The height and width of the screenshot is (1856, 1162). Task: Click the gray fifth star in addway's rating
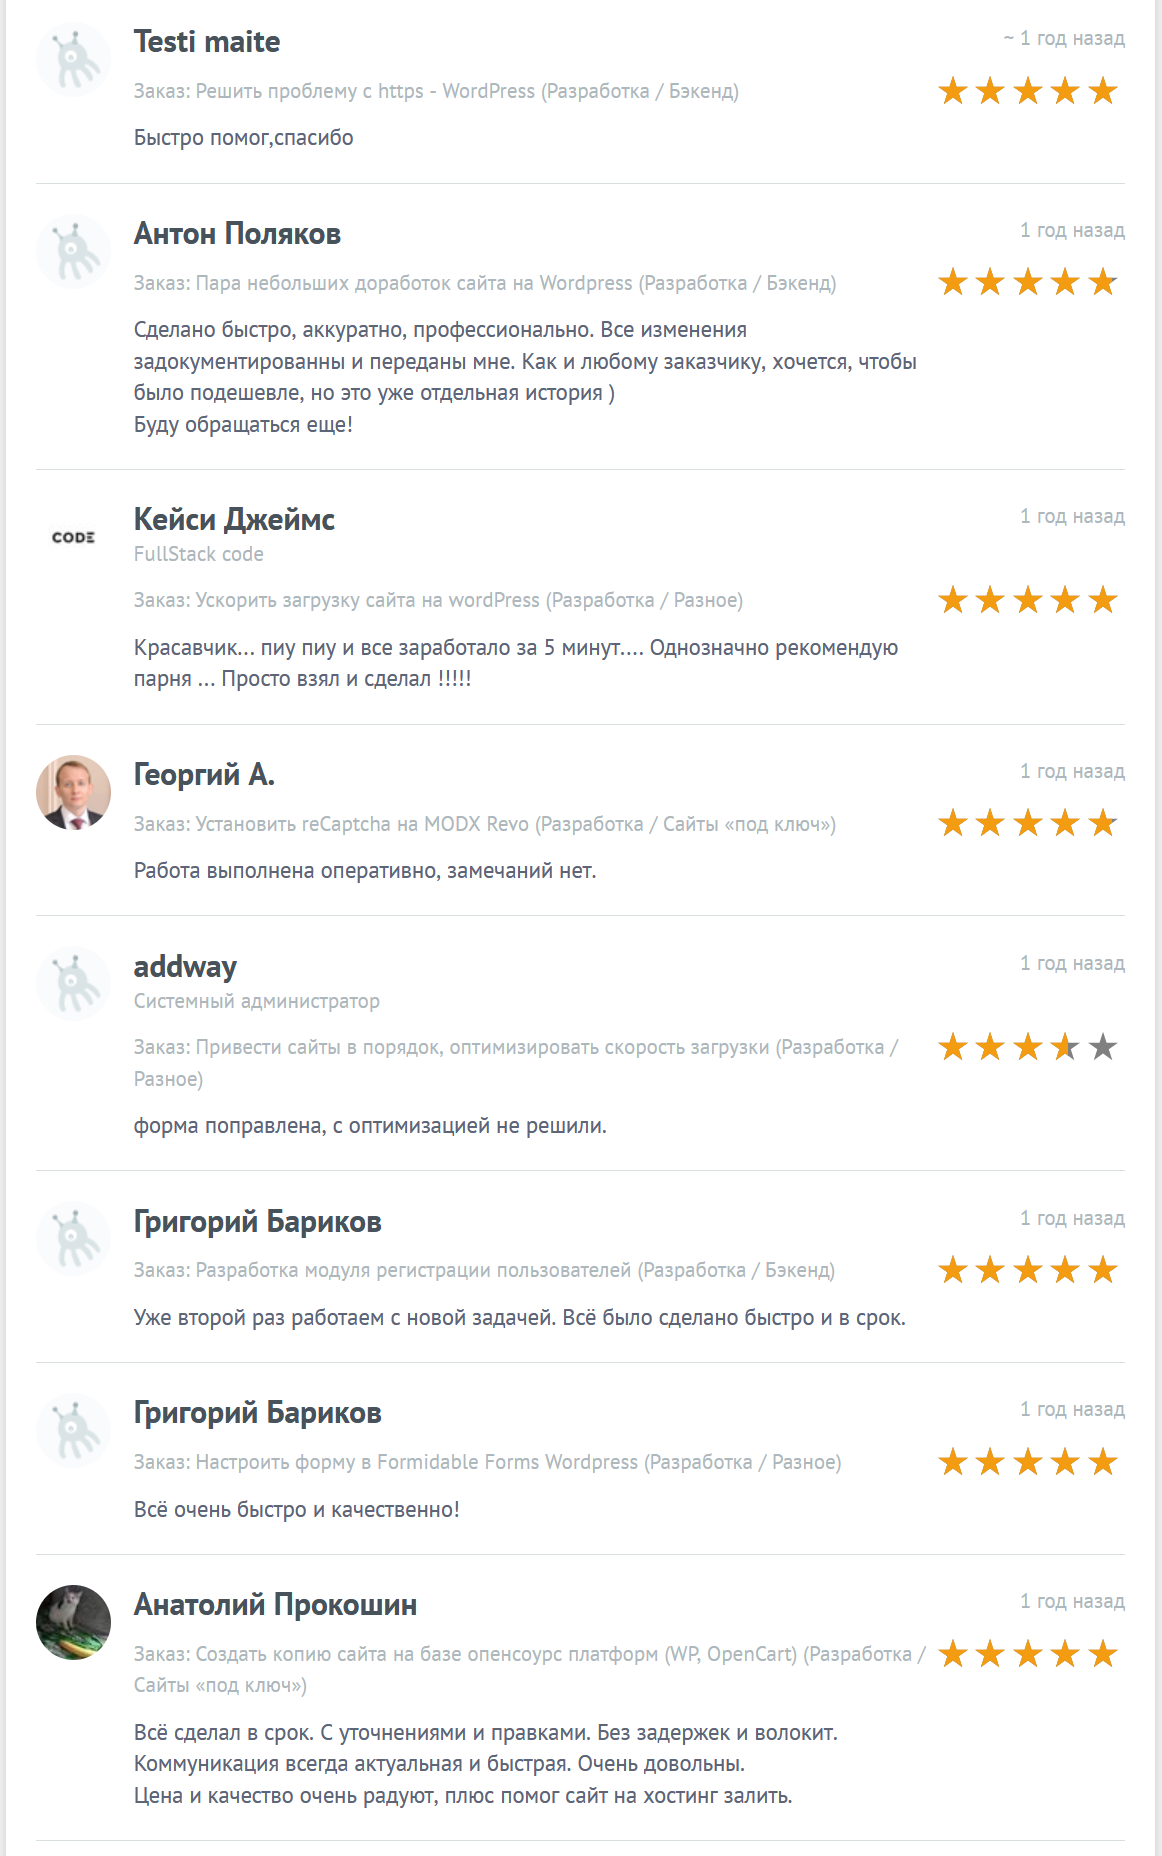click(x=1103, y=1047)
